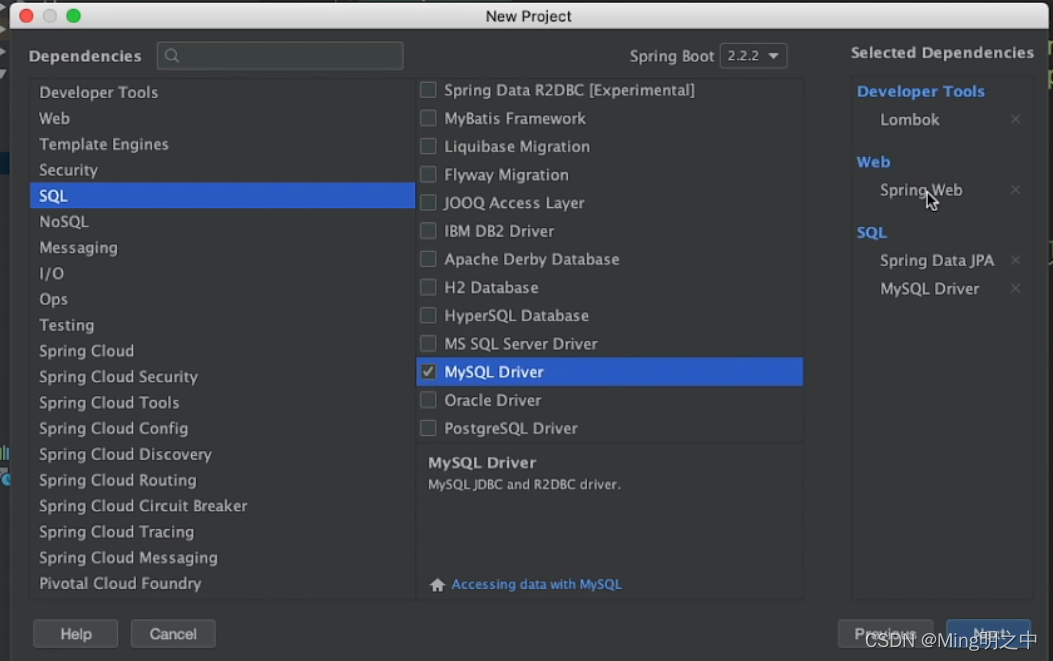
Task: Choose Spring Cloud Tracing category
Action: click(x=222, y=532)
